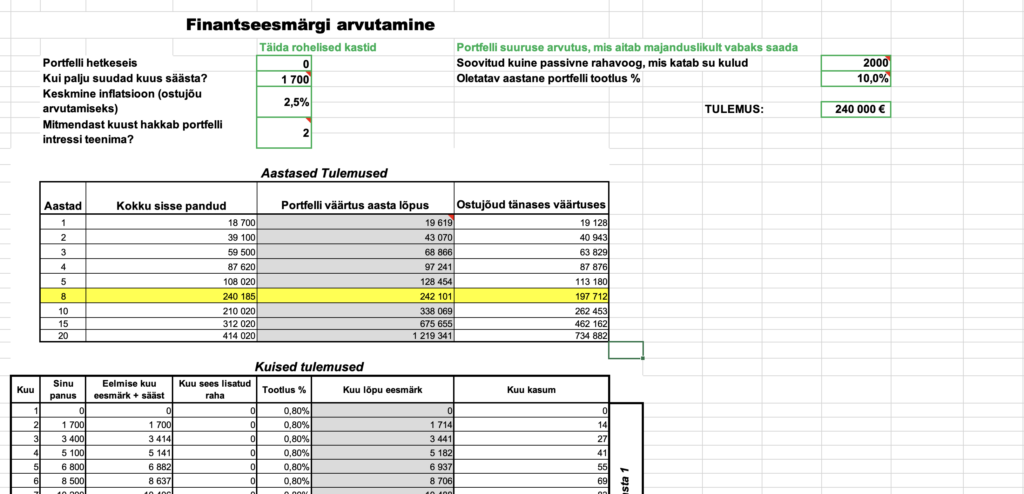1024x494 pixels.
Task: Select the TULEMUS result cell 240 000 €
Action: point(855,109)
